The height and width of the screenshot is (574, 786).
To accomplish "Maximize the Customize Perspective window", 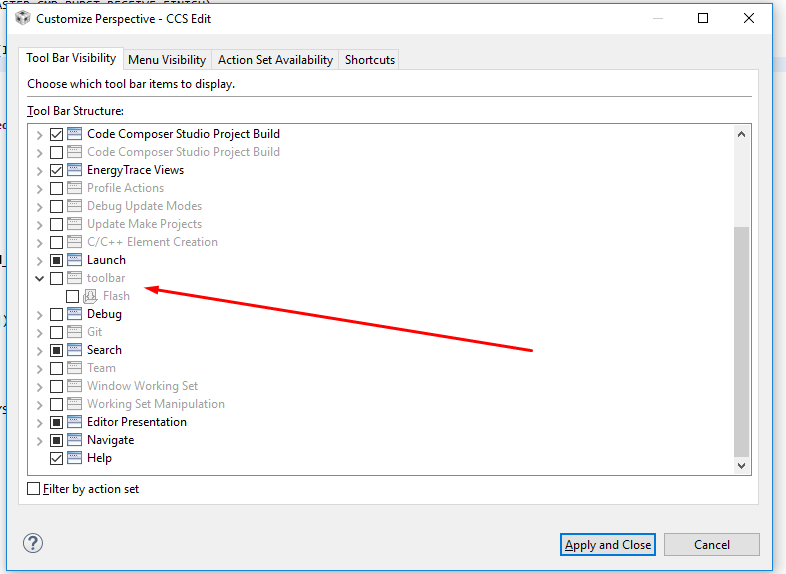I will (703, 19).
